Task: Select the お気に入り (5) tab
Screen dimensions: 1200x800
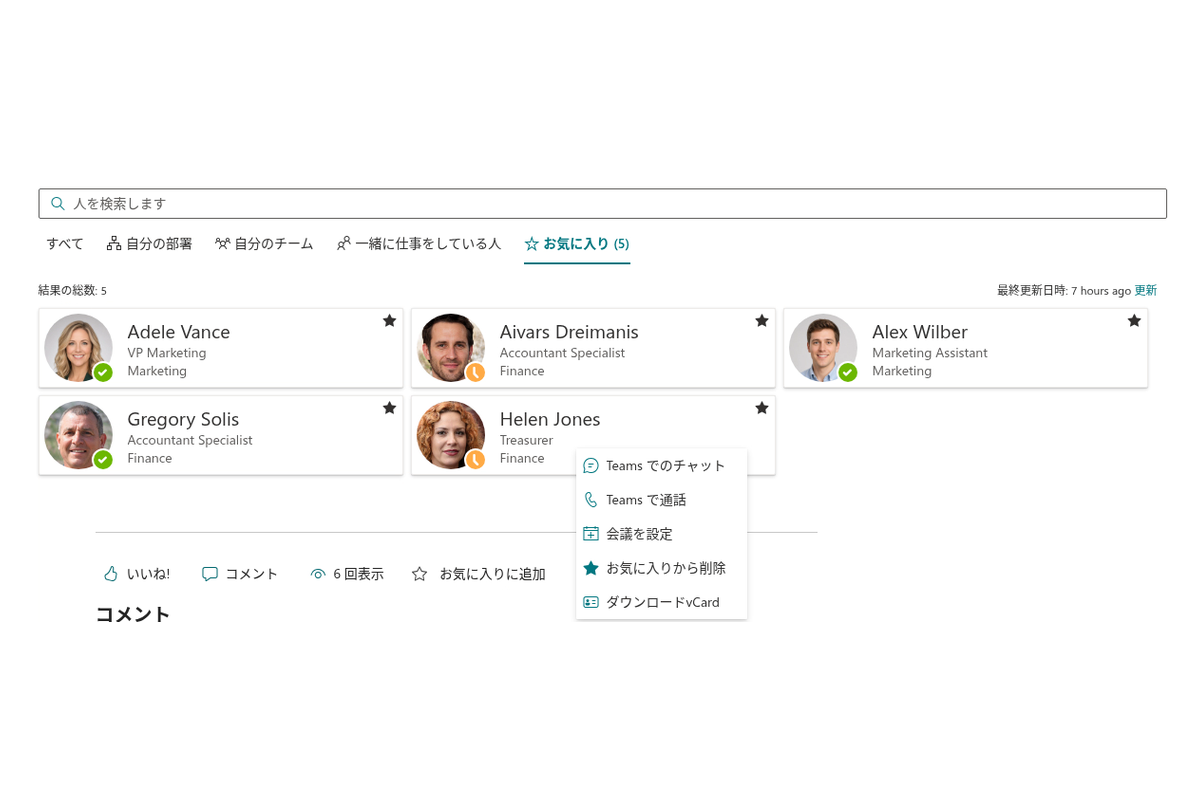Action: (577, 243)
